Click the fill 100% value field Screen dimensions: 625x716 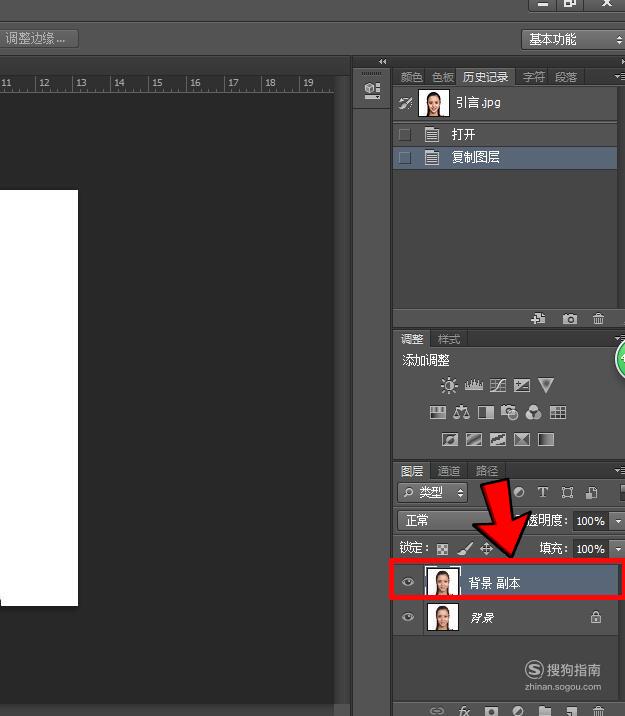(x=590, y=548)
